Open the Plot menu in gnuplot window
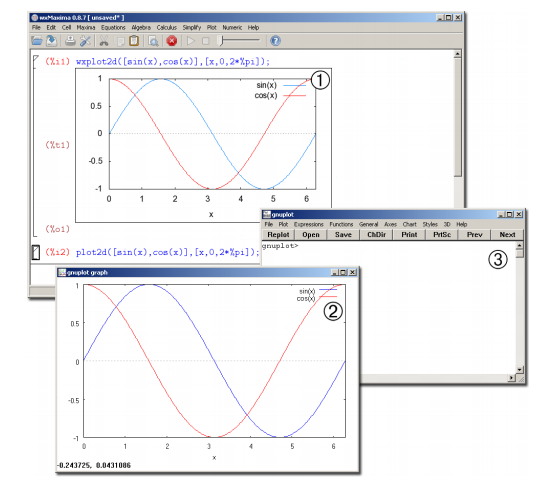 (x=283, y=224)
